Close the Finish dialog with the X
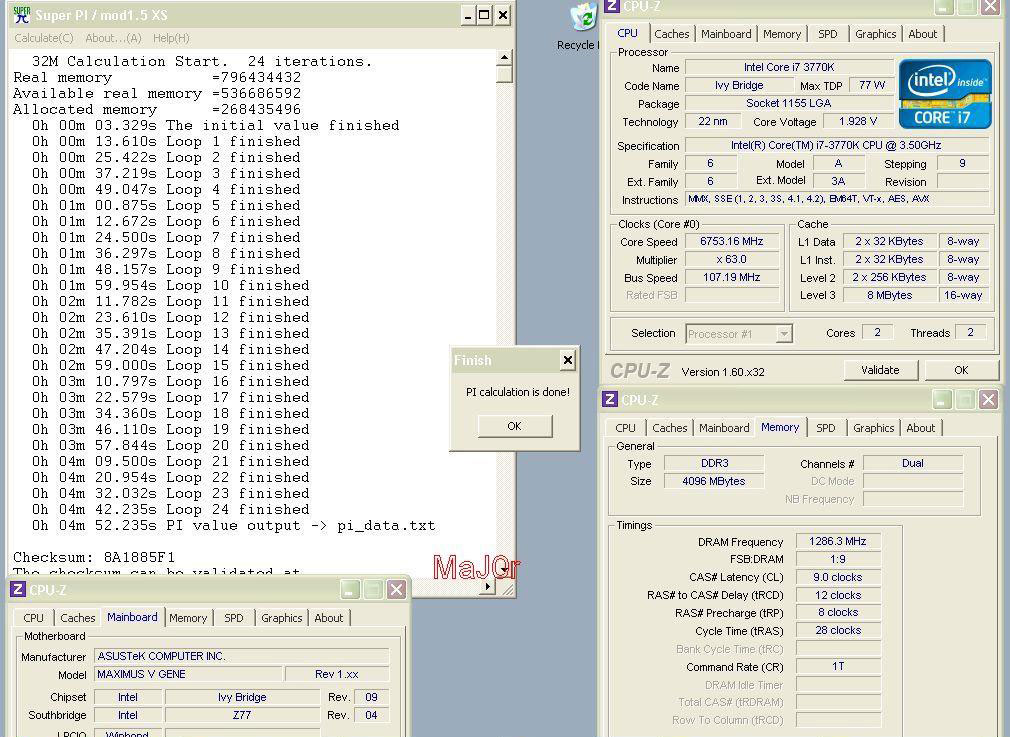This screenshot has height=737, width=1010. pos(567,360)
